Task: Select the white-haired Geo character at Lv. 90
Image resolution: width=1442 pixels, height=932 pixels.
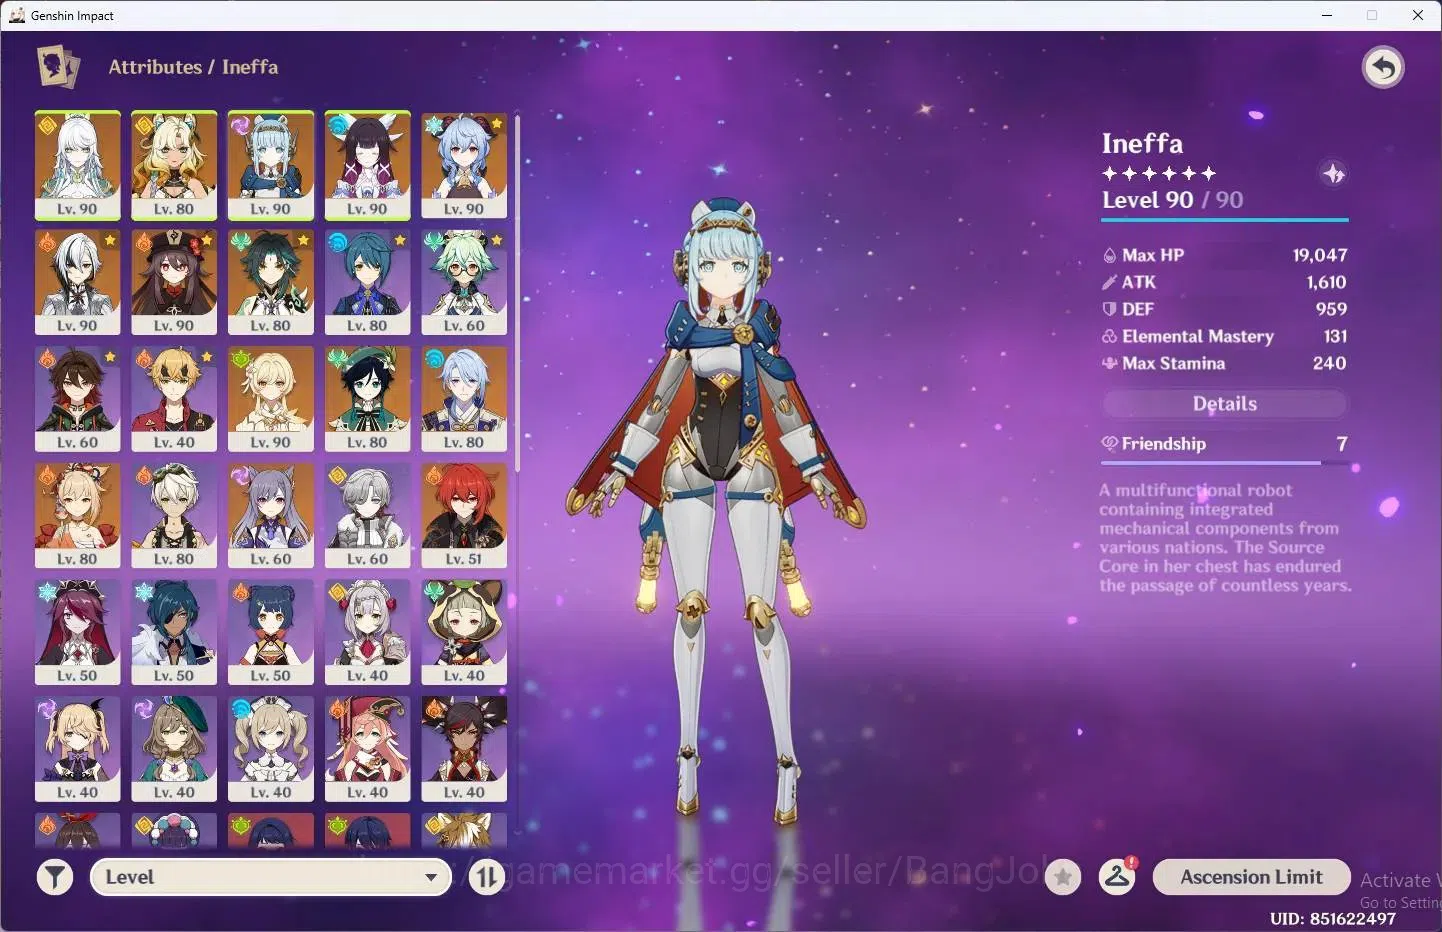Action: tap(77, 165)
